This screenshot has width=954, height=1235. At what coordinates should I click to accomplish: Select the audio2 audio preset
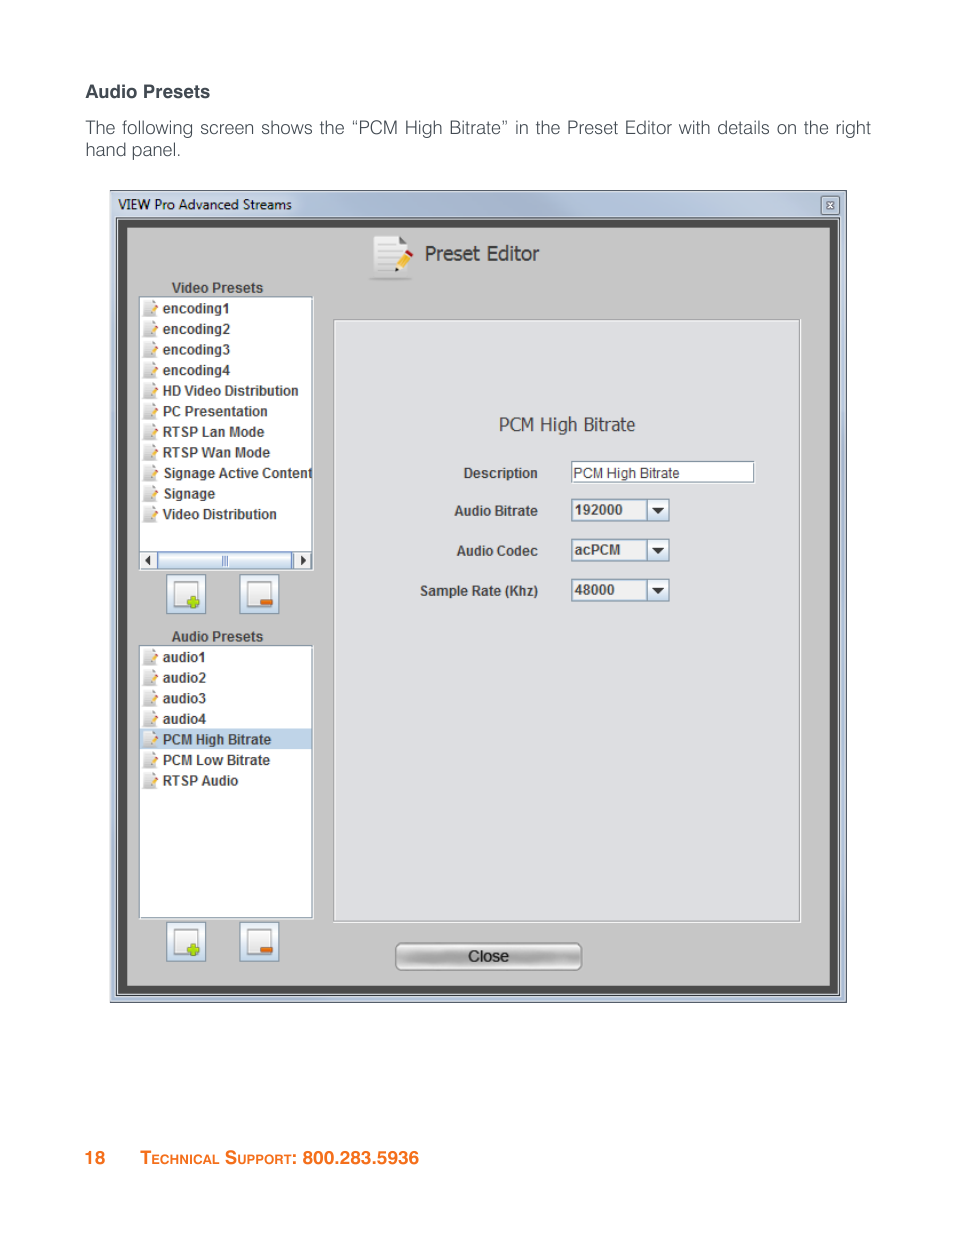[x=184, y=677]
